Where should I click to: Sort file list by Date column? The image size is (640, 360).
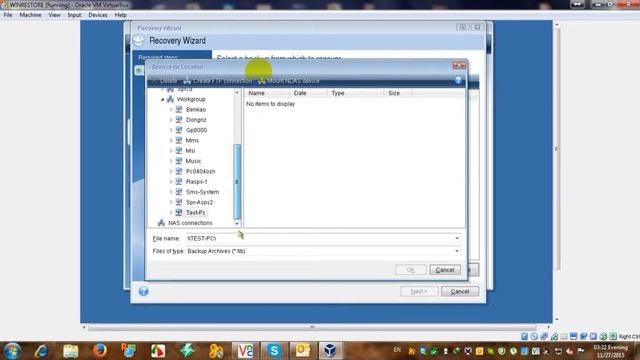pyautogui.click(x=309, y=93)
